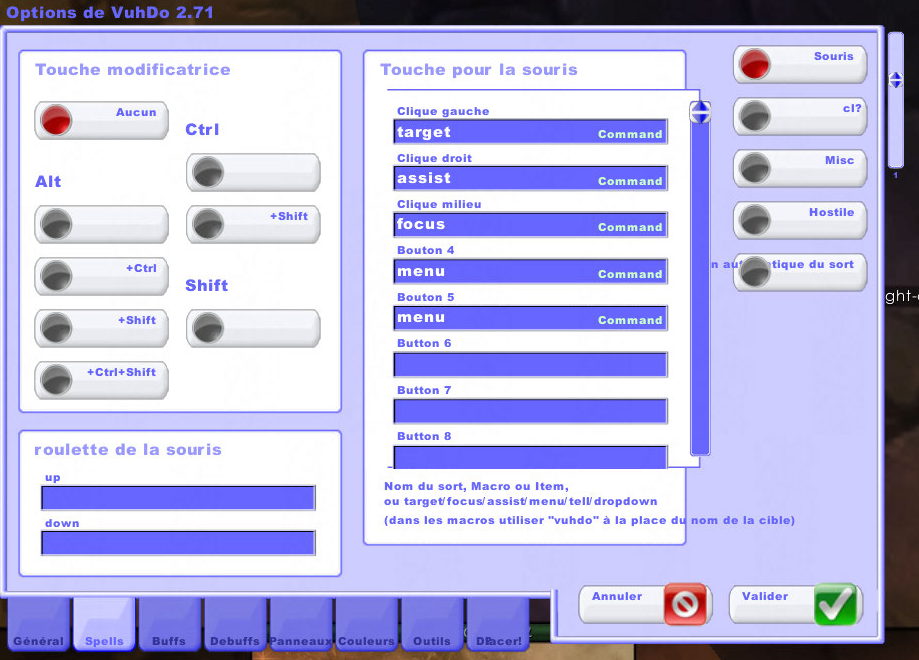Select the radio button directly under Ctrl heading
The width and height of the screenshot is (919, 660).
point(253,172)
